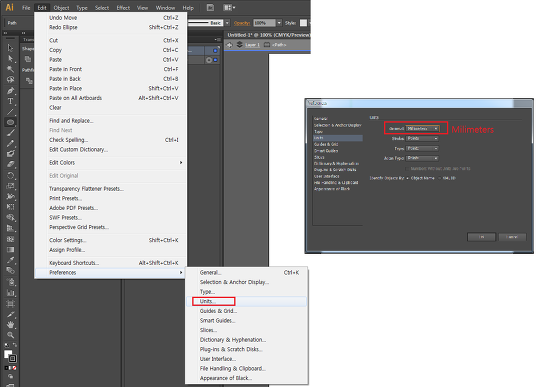Screen dimensions: 540x387
Task: Select the Selection tool arrow
Action: [10, 48]
